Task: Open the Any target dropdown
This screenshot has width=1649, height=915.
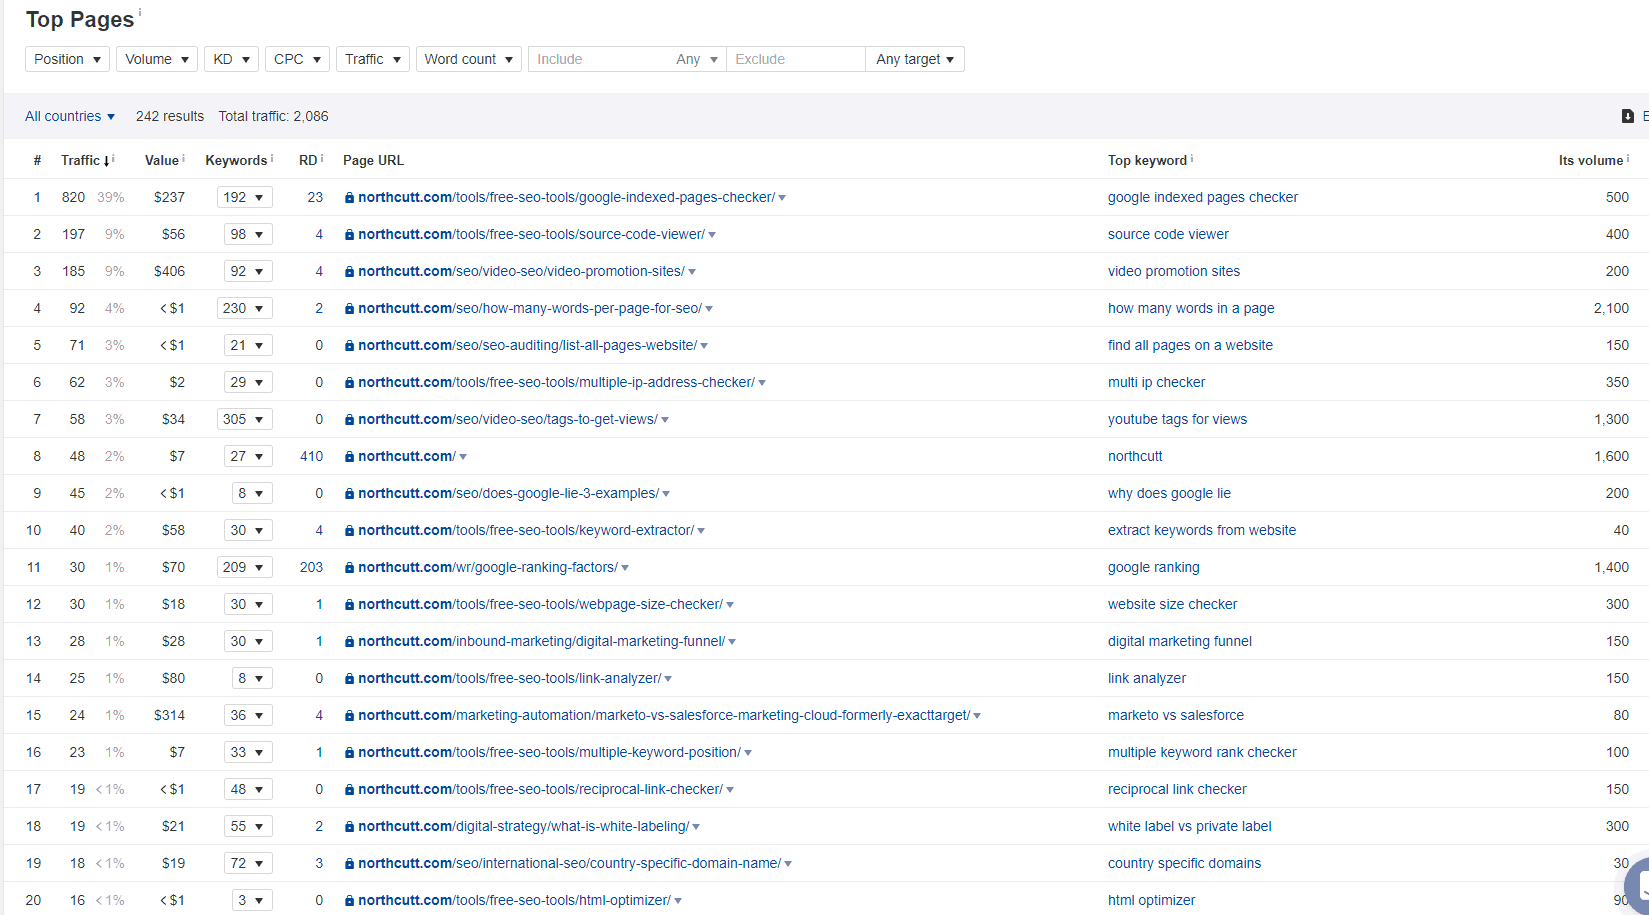Action: tap(914, 59)
